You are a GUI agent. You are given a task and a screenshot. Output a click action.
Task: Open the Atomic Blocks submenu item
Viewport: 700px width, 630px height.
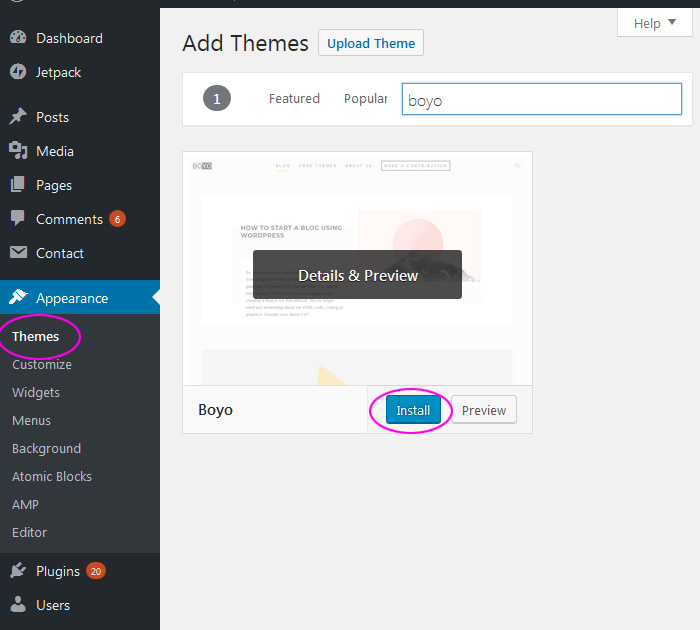(x=52, y=476)
